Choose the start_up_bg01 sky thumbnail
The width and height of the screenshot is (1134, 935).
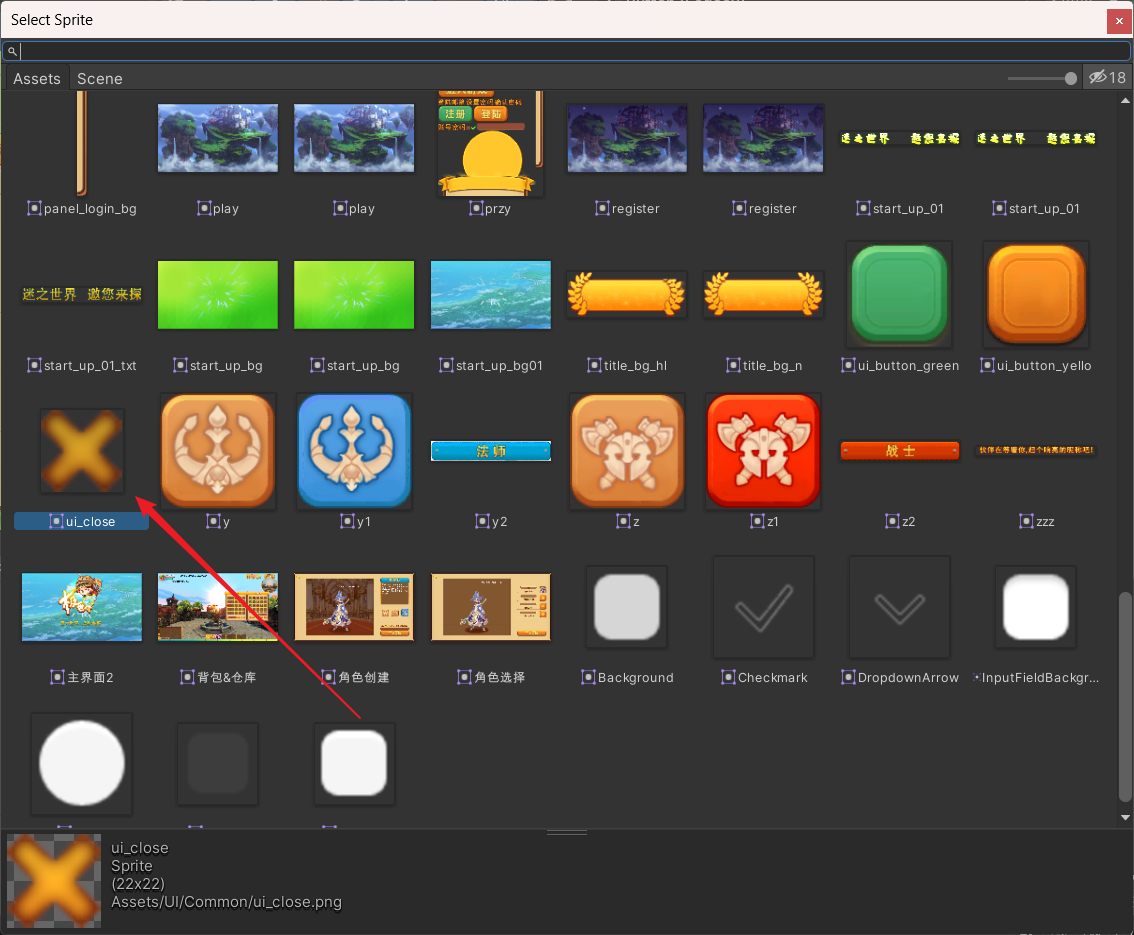tap(490, 294)
